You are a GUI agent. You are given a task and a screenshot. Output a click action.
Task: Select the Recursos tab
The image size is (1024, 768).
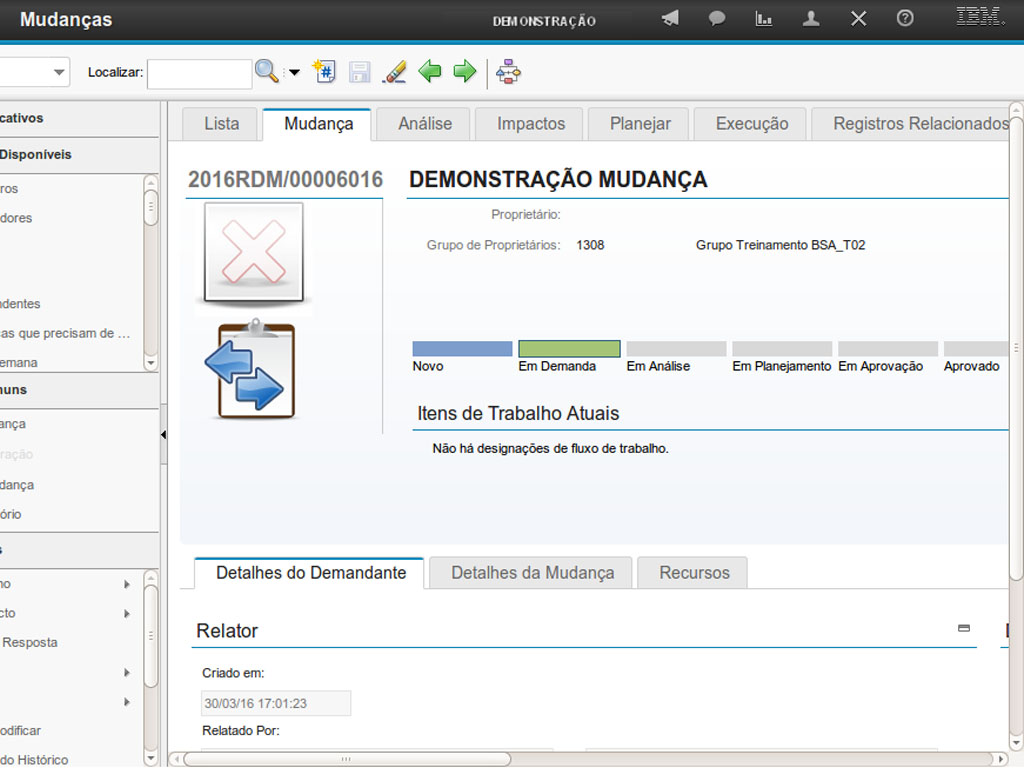(694, 573)
